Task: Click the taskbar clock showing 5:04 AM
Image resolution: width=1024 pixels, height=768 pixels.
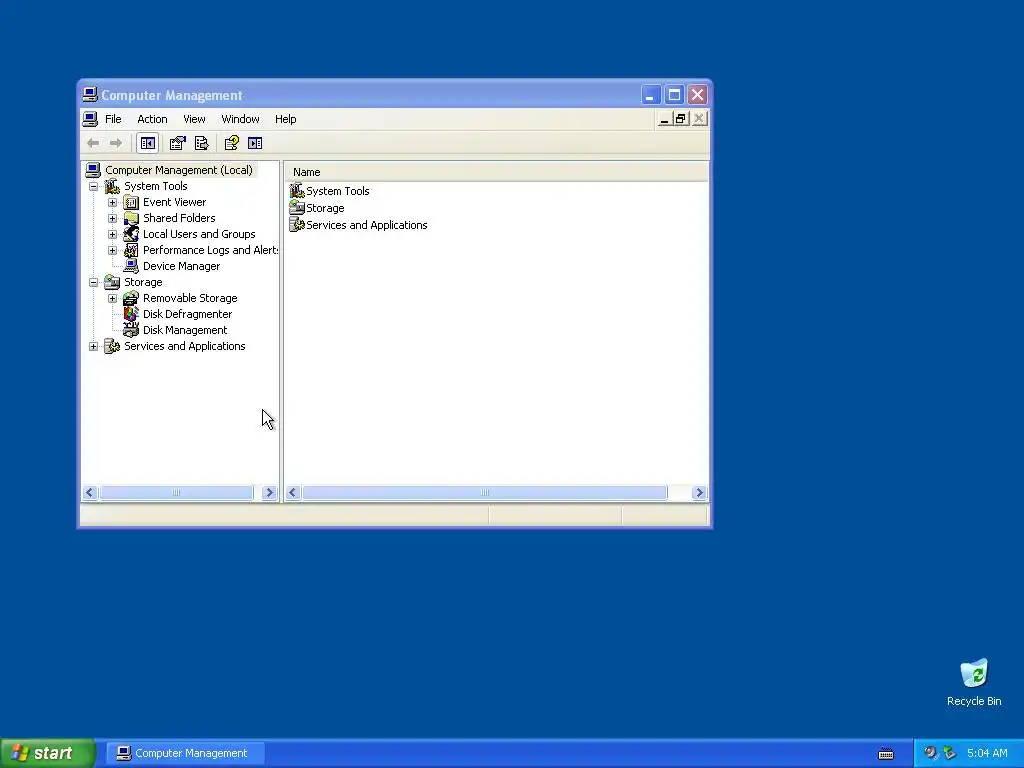Action: [987, 753]
